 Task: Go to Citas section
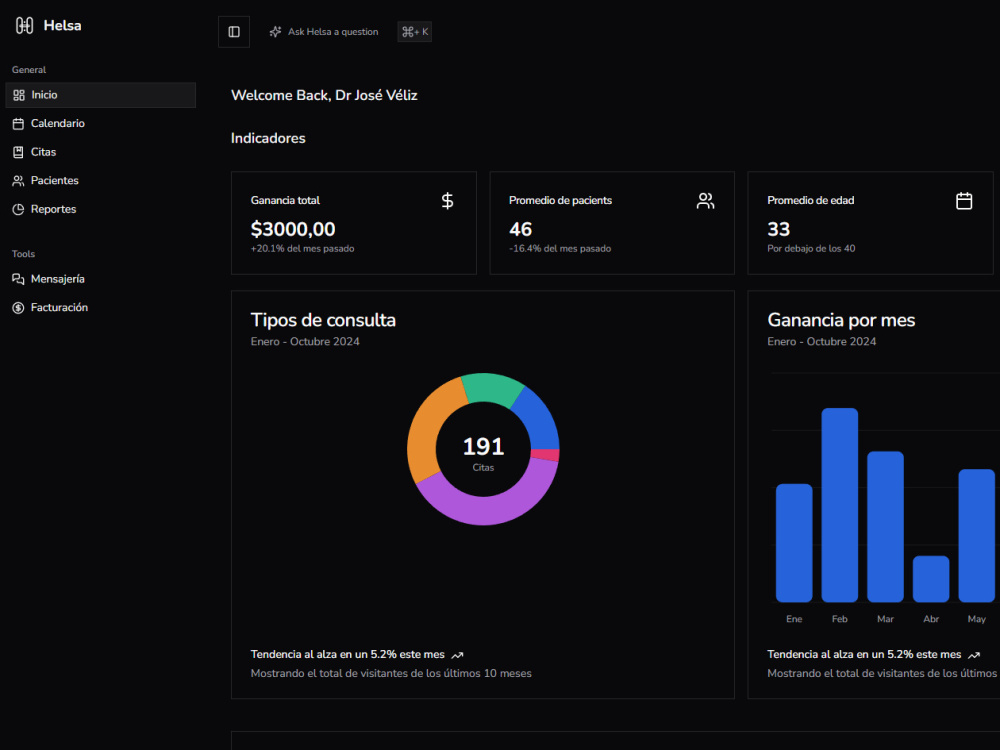click(x=100, y=152)
